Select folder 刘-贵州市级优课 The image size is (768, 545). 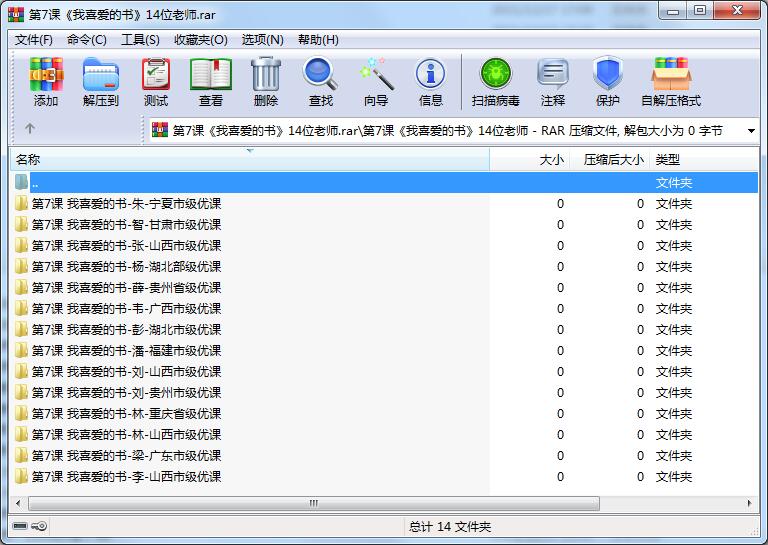click(x=126, y=393)
